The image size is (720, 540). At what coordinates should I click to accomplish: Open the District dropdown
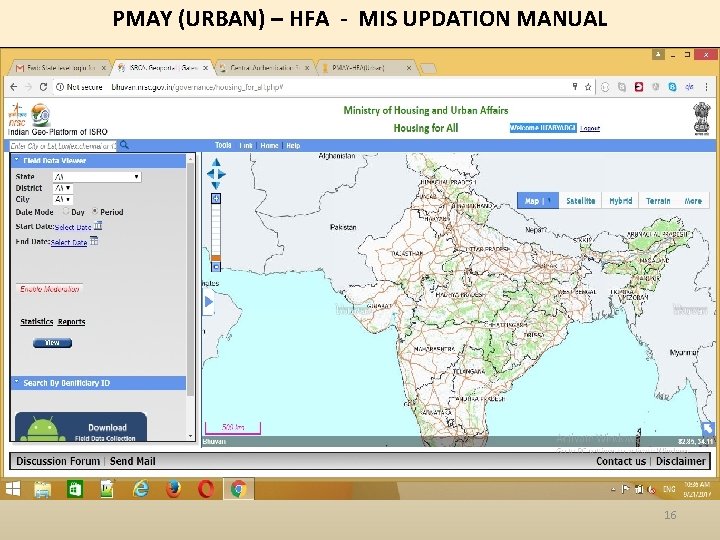63,188
